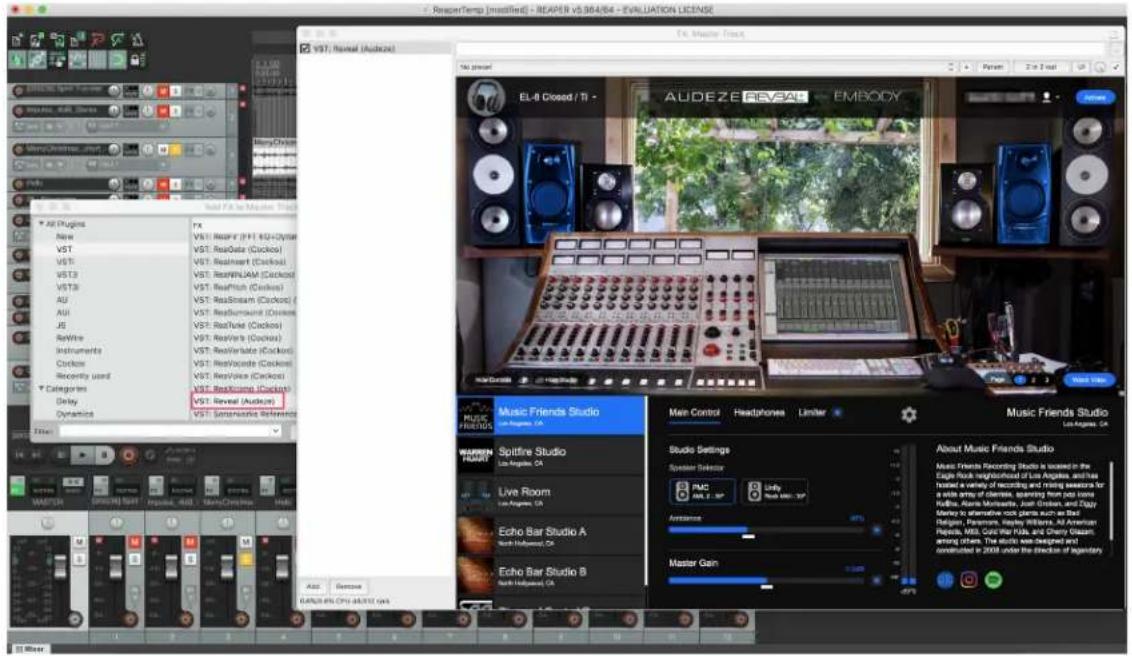
Task: Click the green Spotify icon
Action: [993, 580]
